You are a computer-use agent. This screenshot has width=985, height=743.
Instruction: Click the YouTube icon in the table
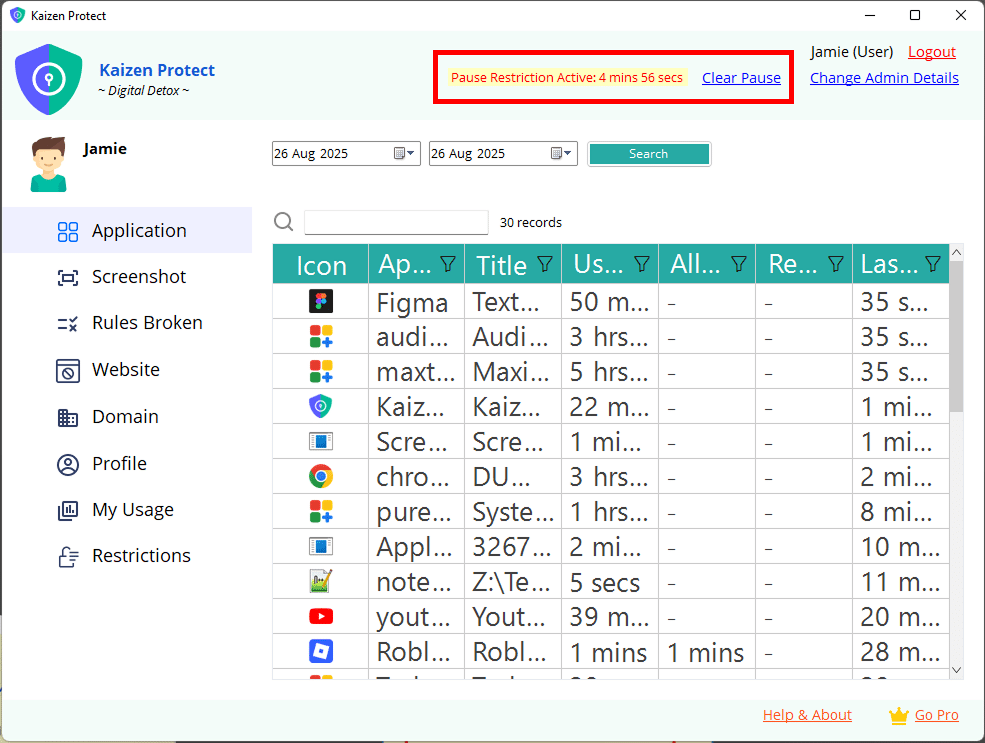click(320, 617)
